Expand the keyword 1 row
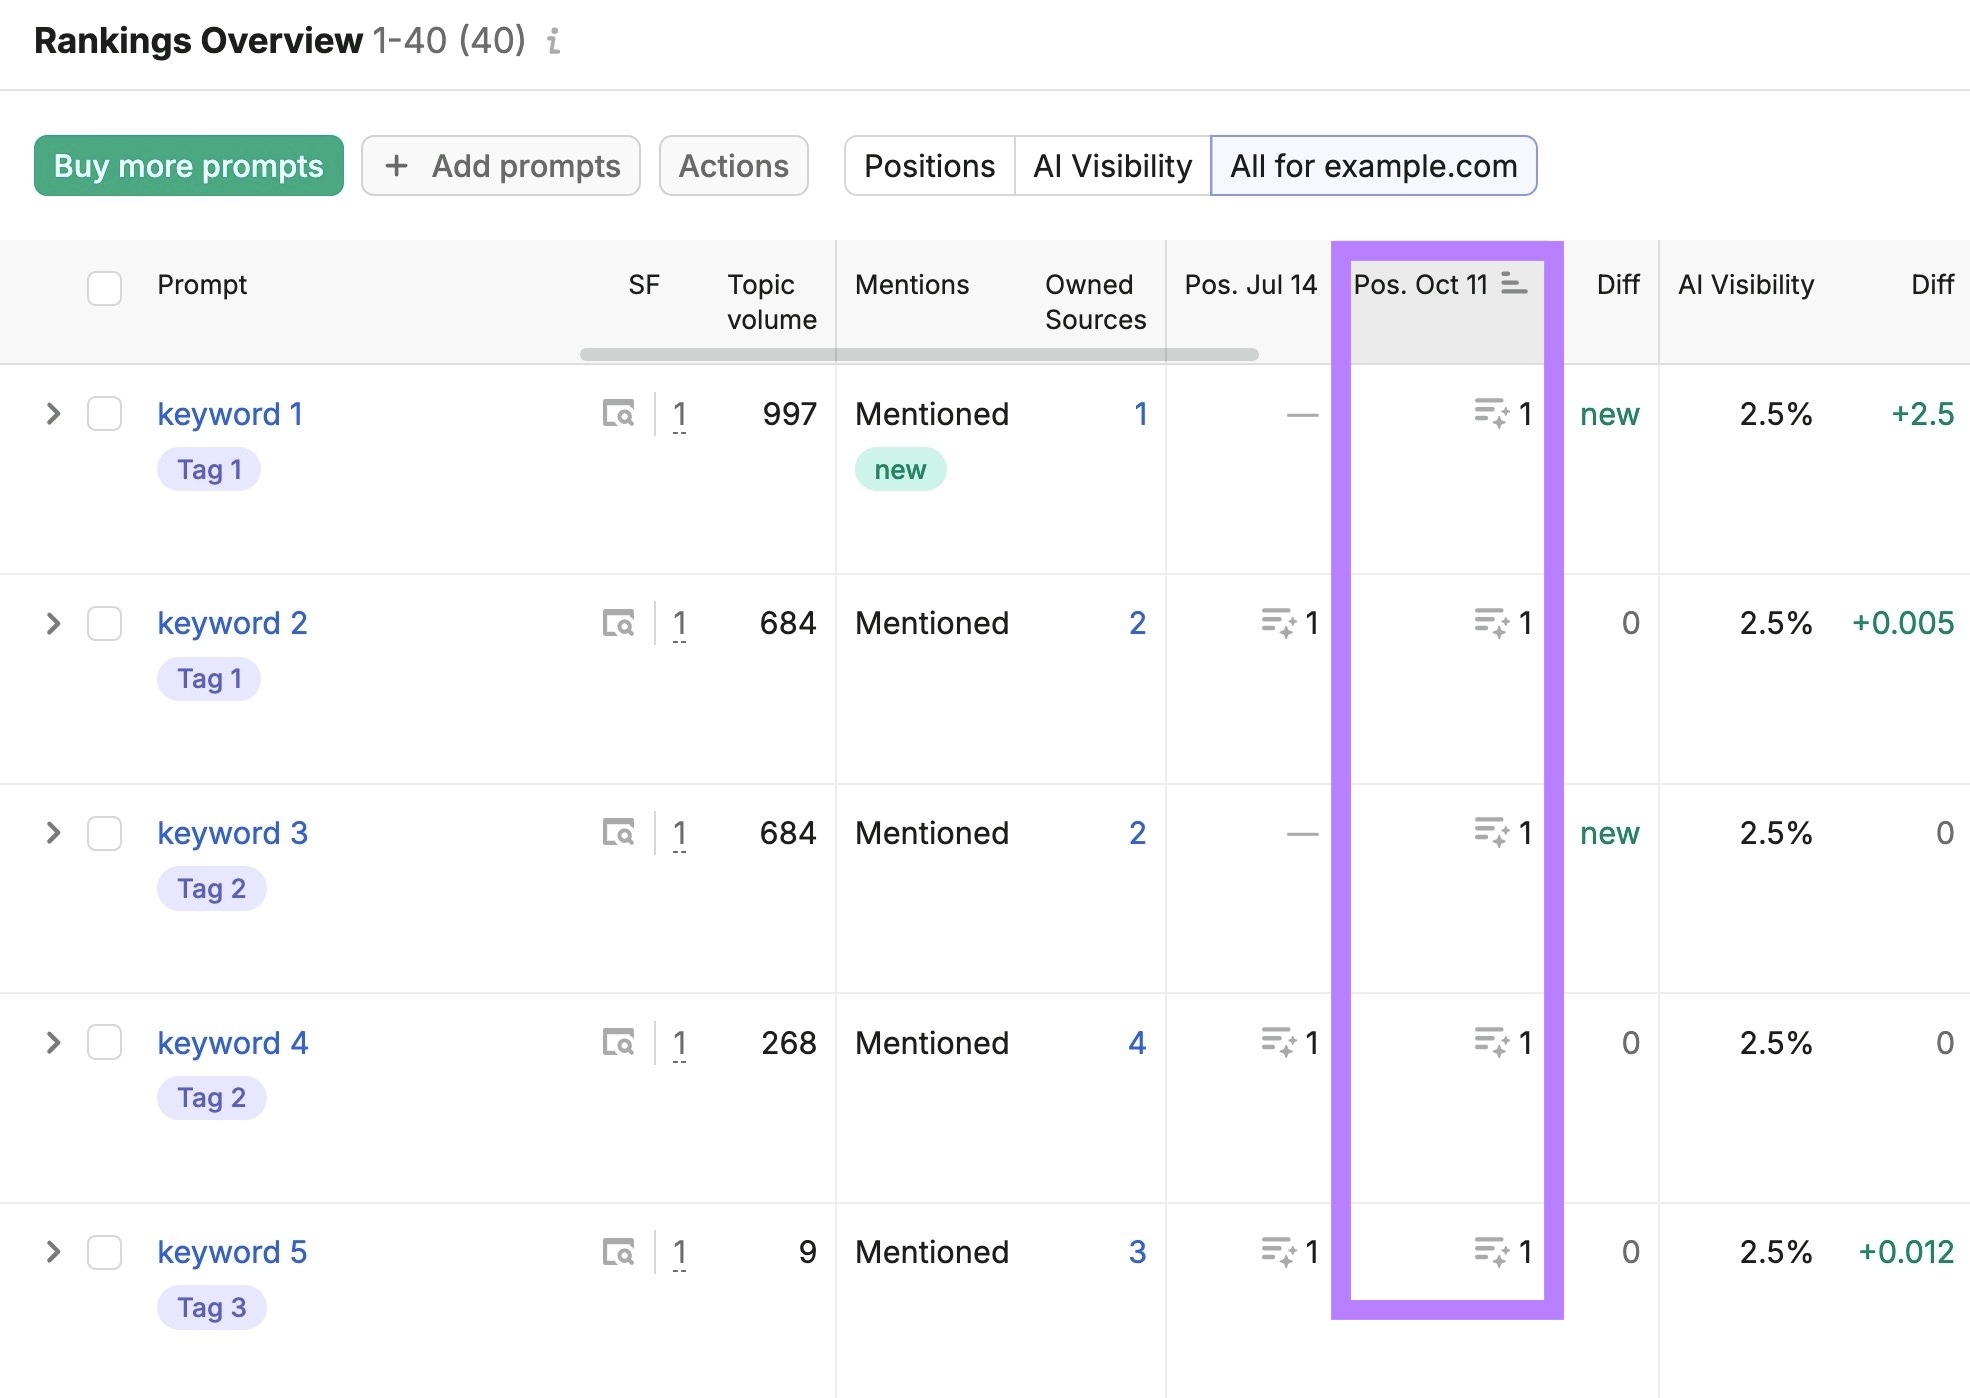 point(54,414)
